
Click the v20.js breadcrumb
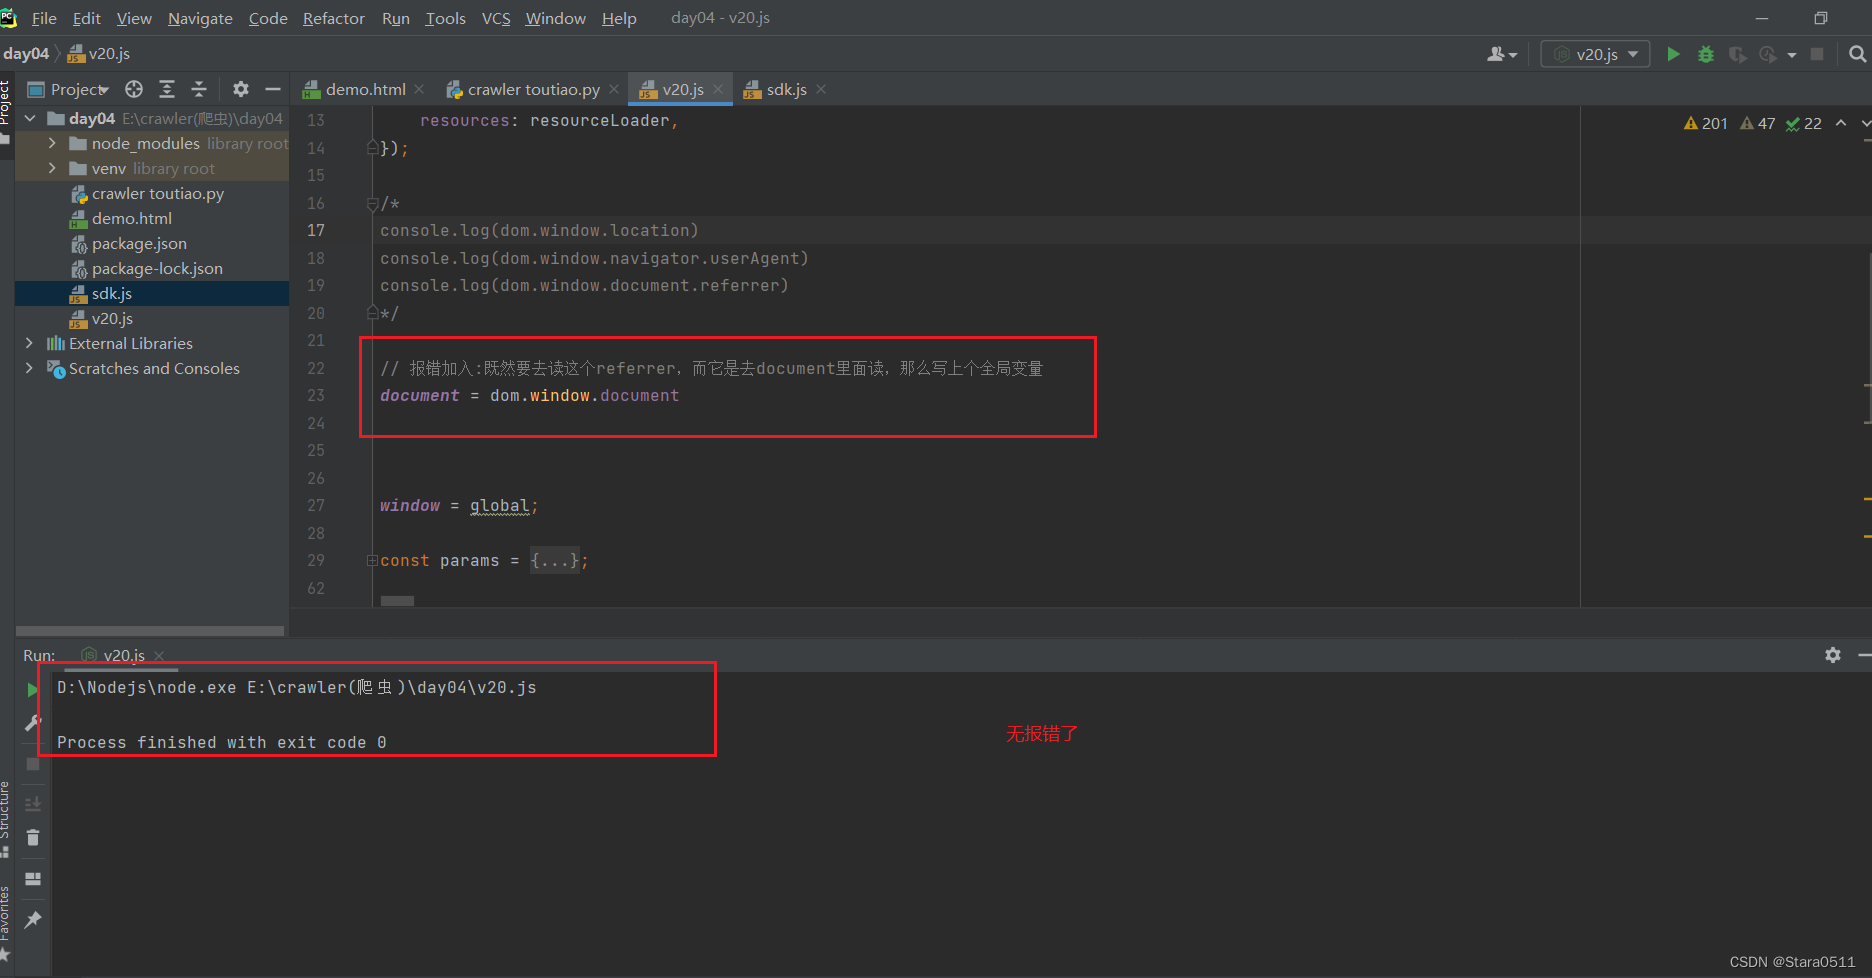[x=99, y=54]
